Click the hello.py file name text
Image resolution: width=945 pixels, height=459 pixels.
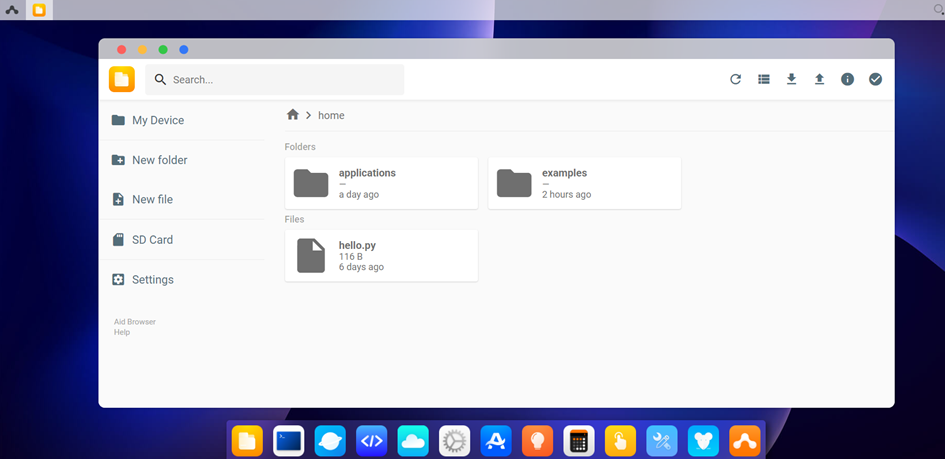click(357, 246)
